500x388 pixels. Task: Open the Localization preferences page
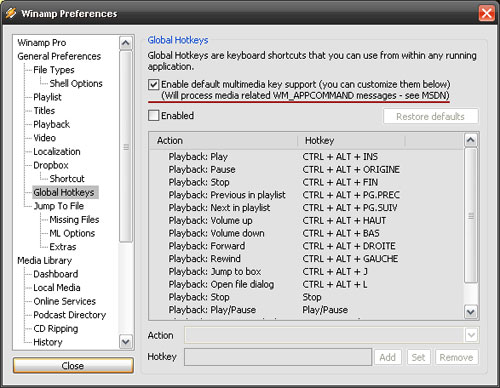coord(57,152)
